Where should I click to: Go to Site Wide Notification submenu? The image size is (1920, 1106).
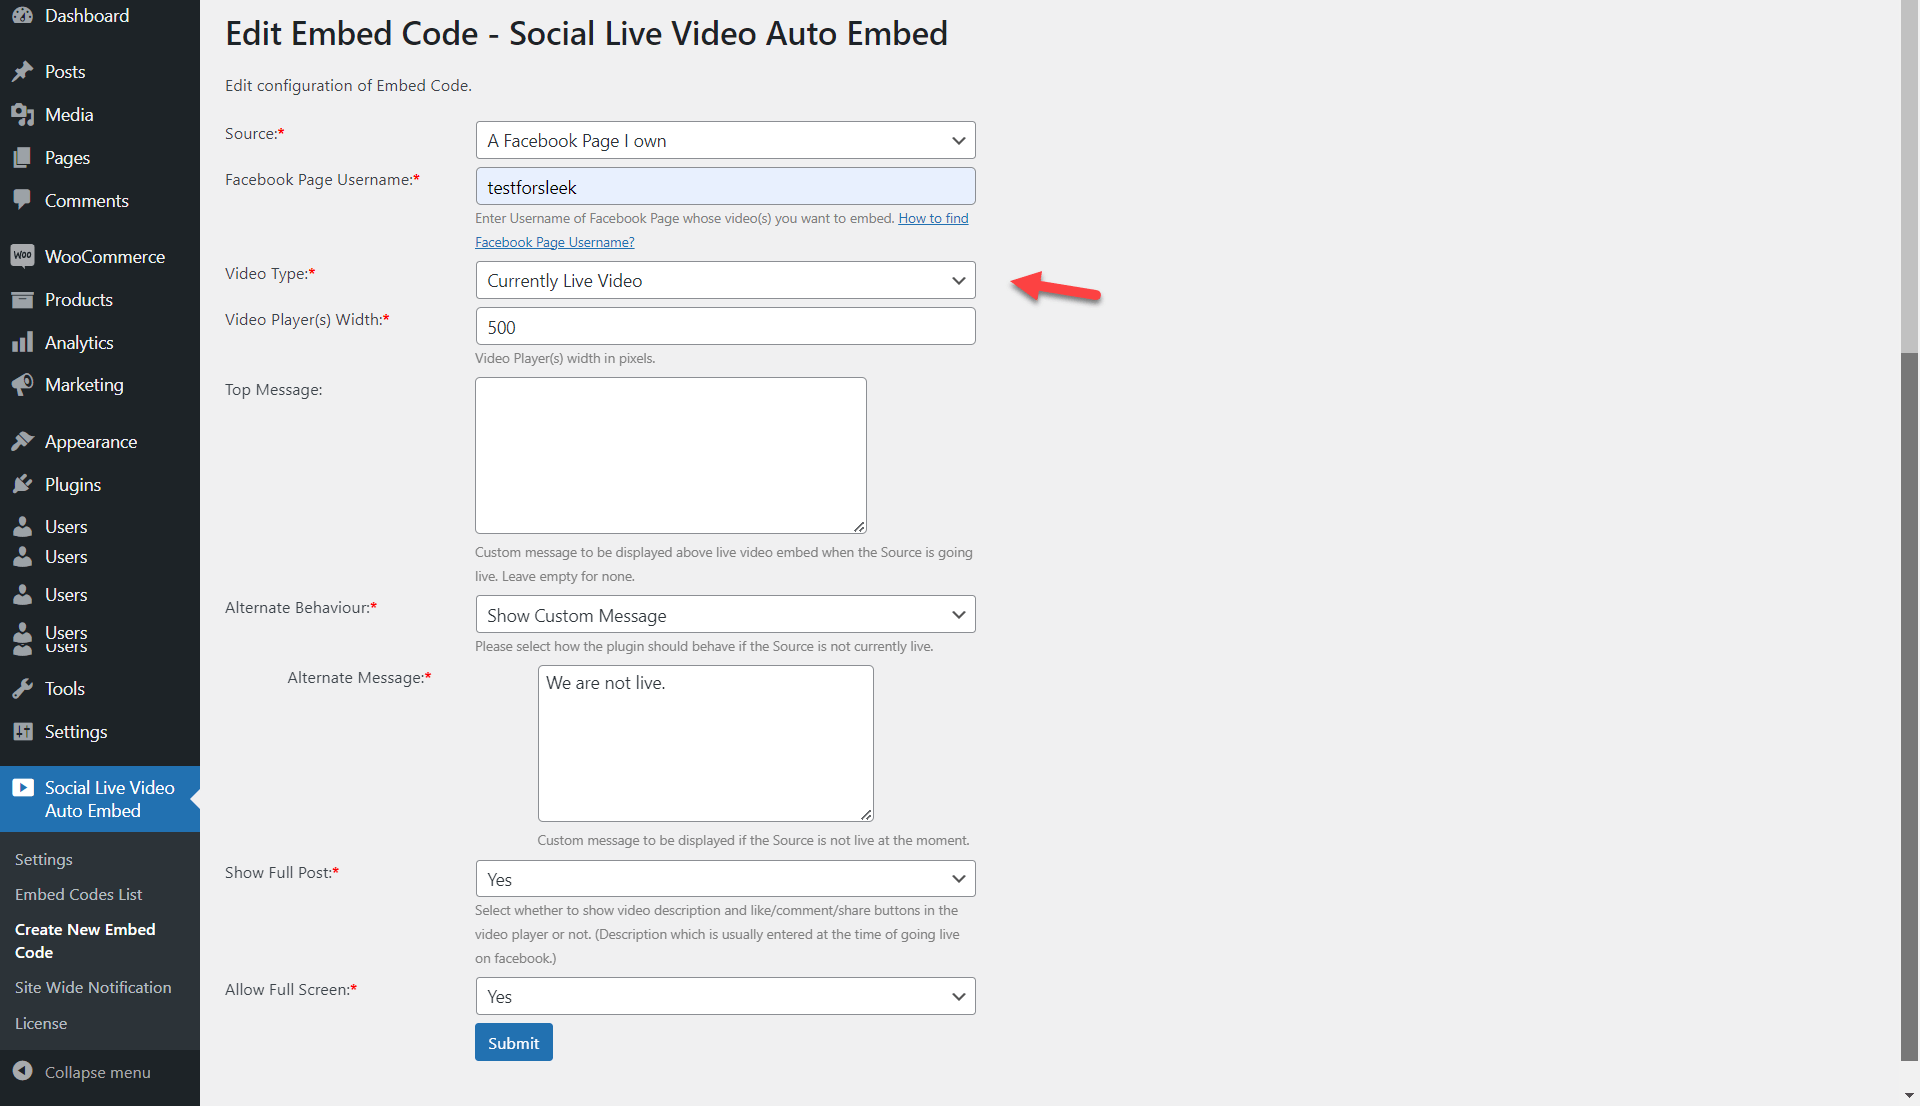(x=93, y=988)
